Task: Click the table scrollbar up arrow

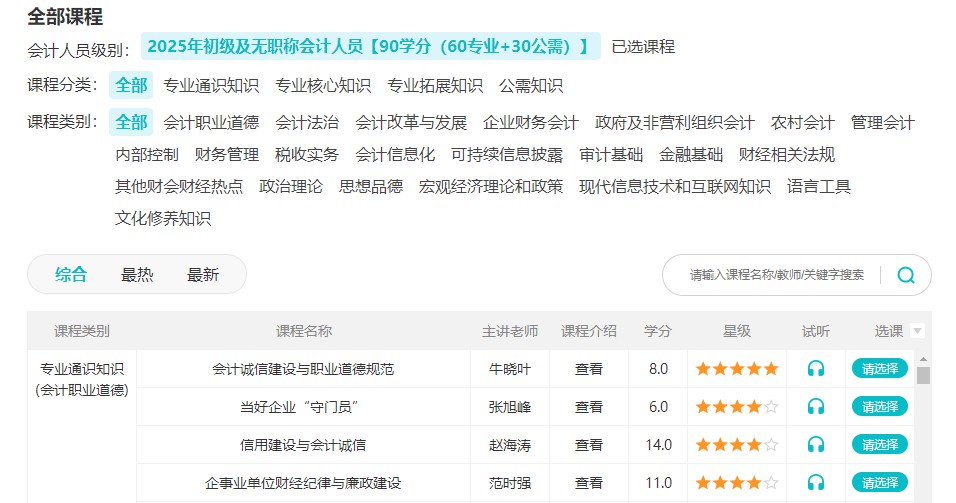Action: [923, 359]
